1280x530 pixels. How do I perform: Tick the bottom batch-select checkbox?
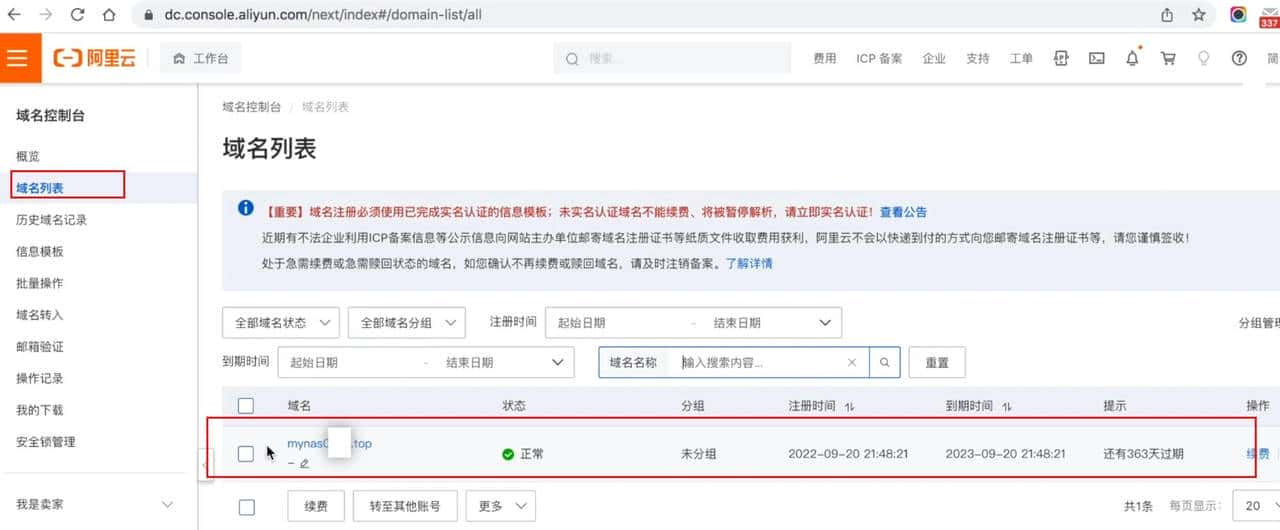[x=246, y=506]
